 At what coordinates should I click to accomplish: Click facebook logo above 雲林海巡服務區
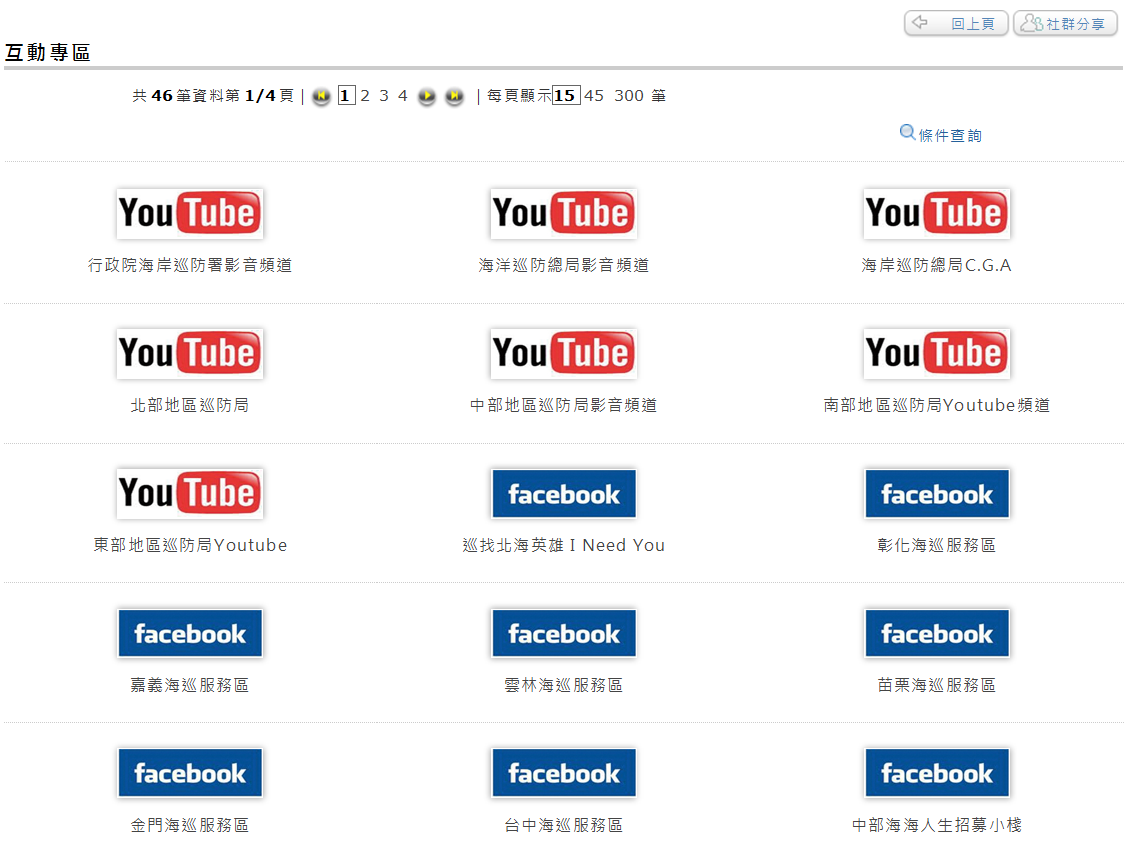pos(564,633)
